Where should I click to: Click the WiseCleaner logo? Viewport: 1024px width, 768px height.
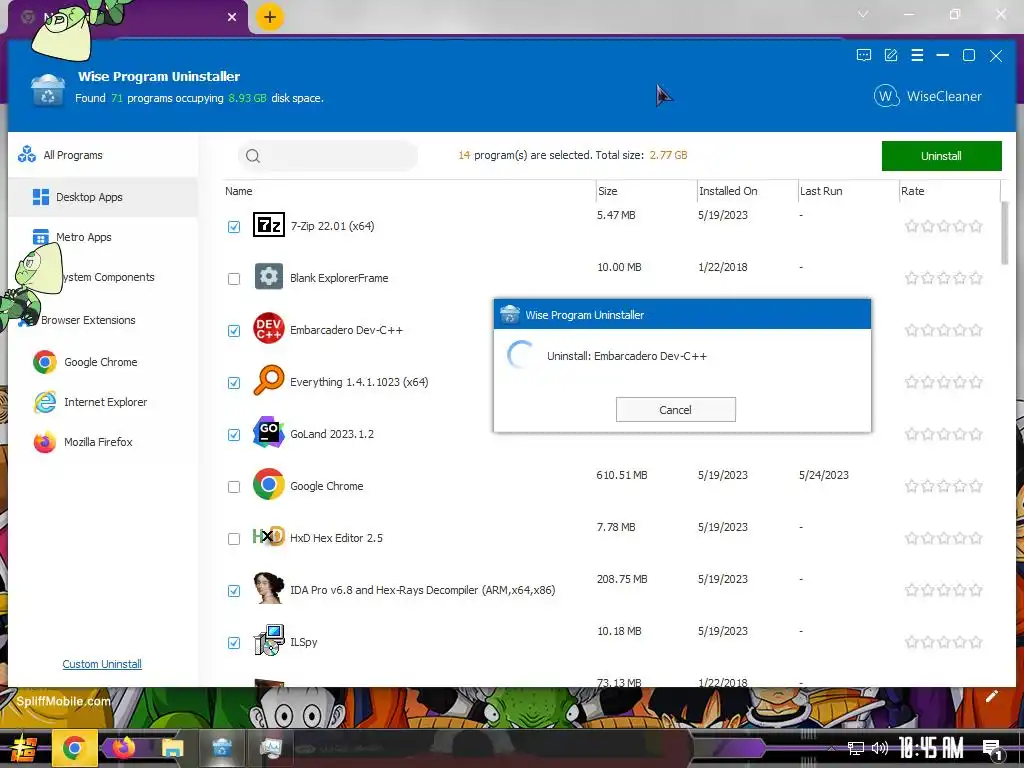point(927,96)
